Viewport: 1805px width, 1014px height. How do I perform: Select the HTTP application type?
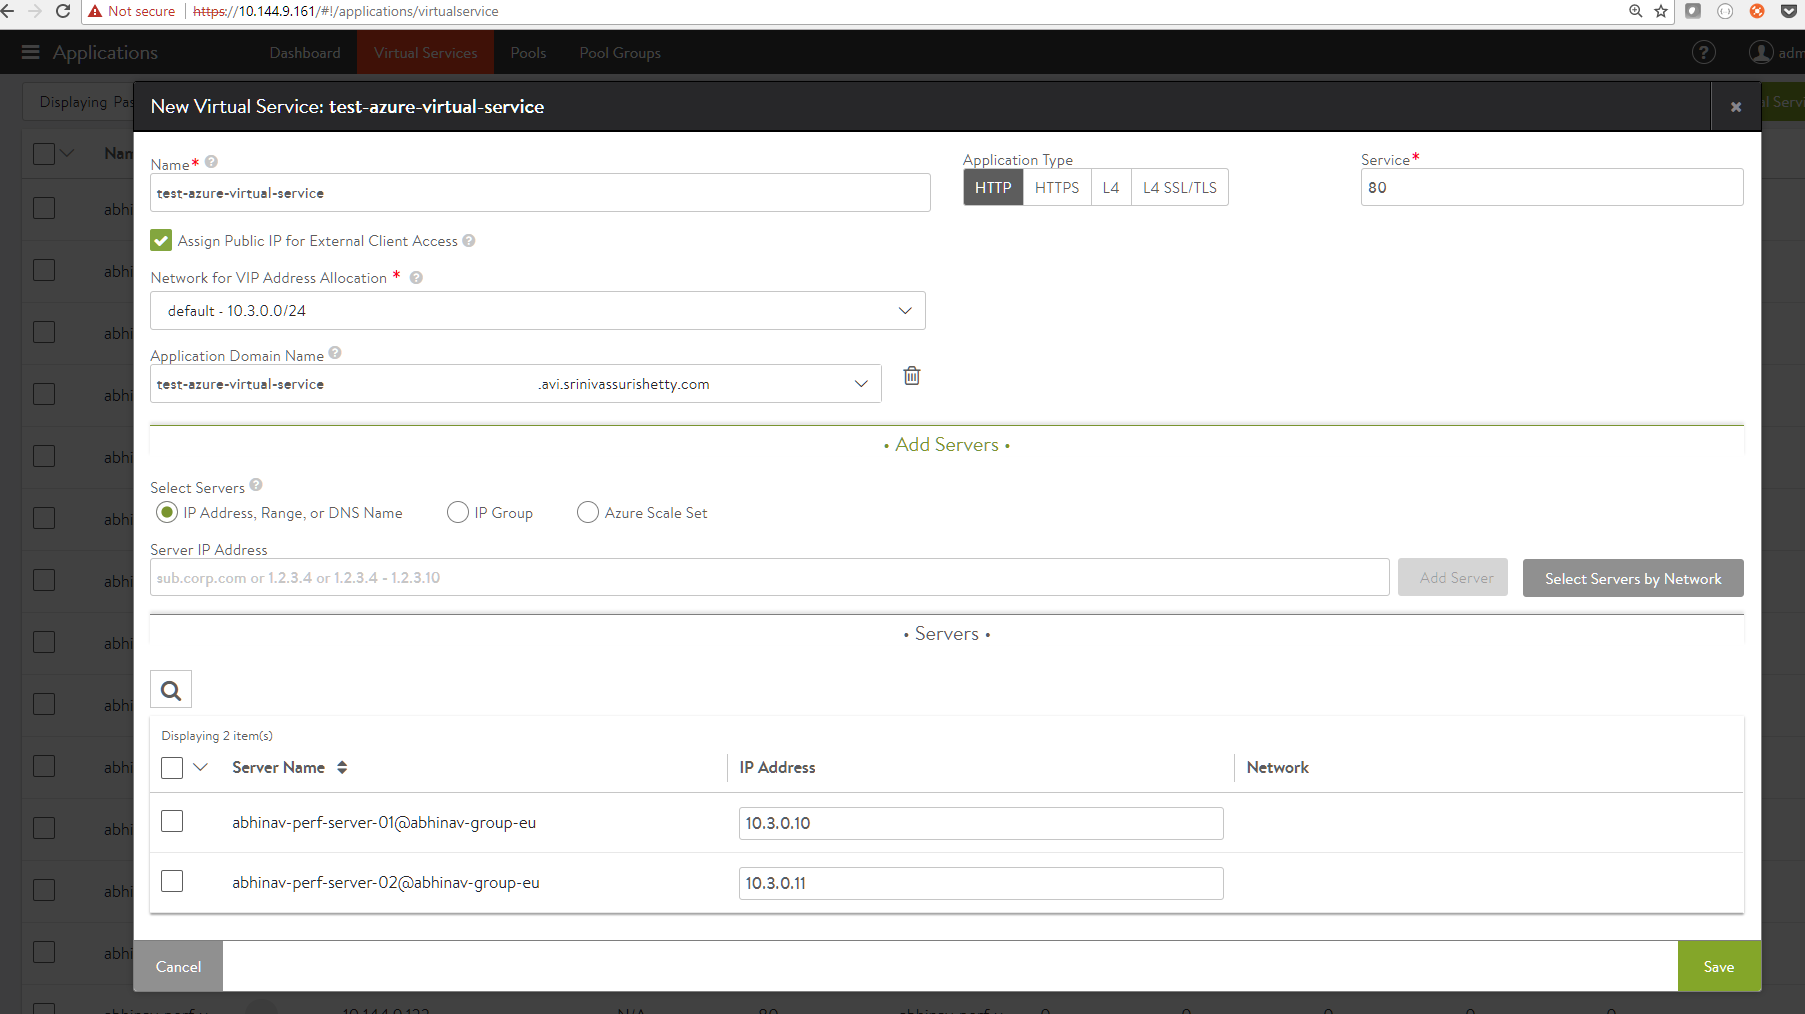pyautogui.click(x=993, y=188)
